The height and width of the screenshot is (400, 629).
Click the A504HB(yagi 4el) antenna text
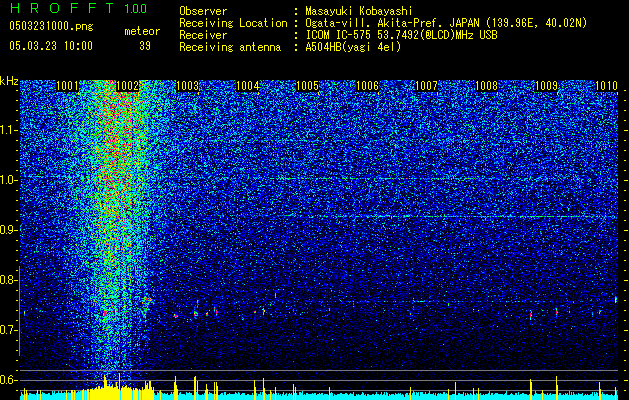tap(353, 47)
